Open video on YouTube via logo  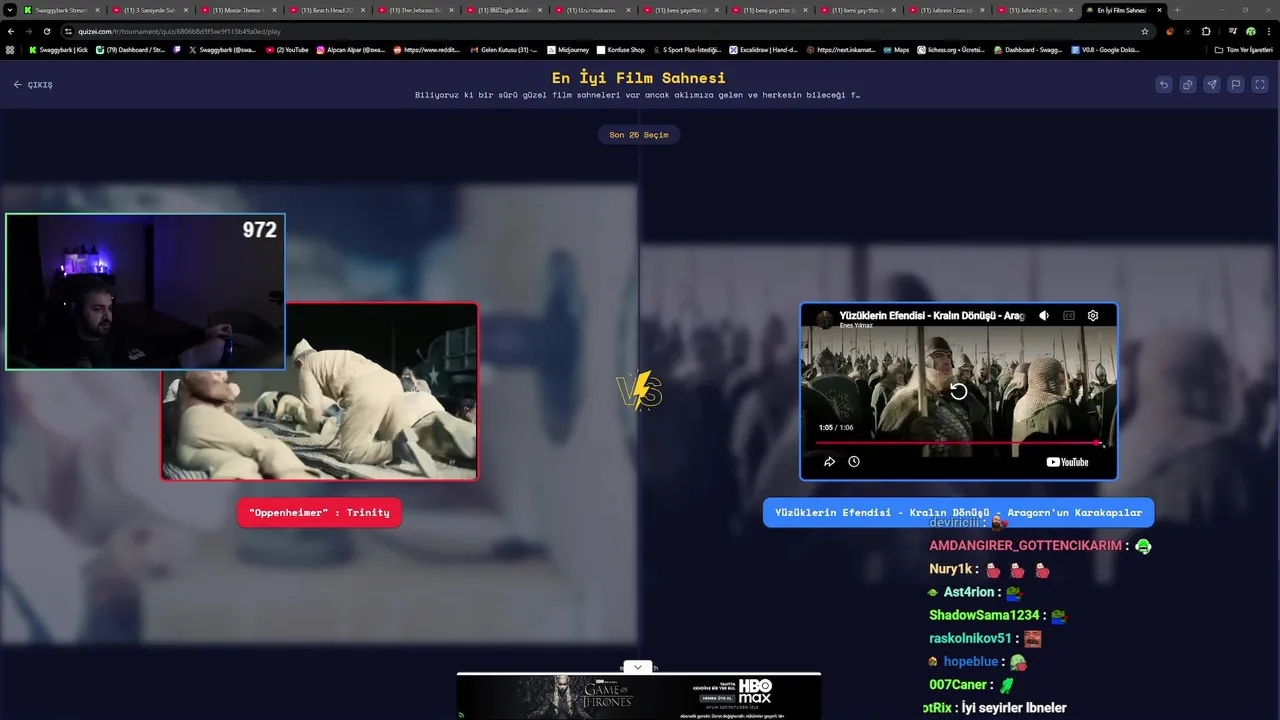1067,462
